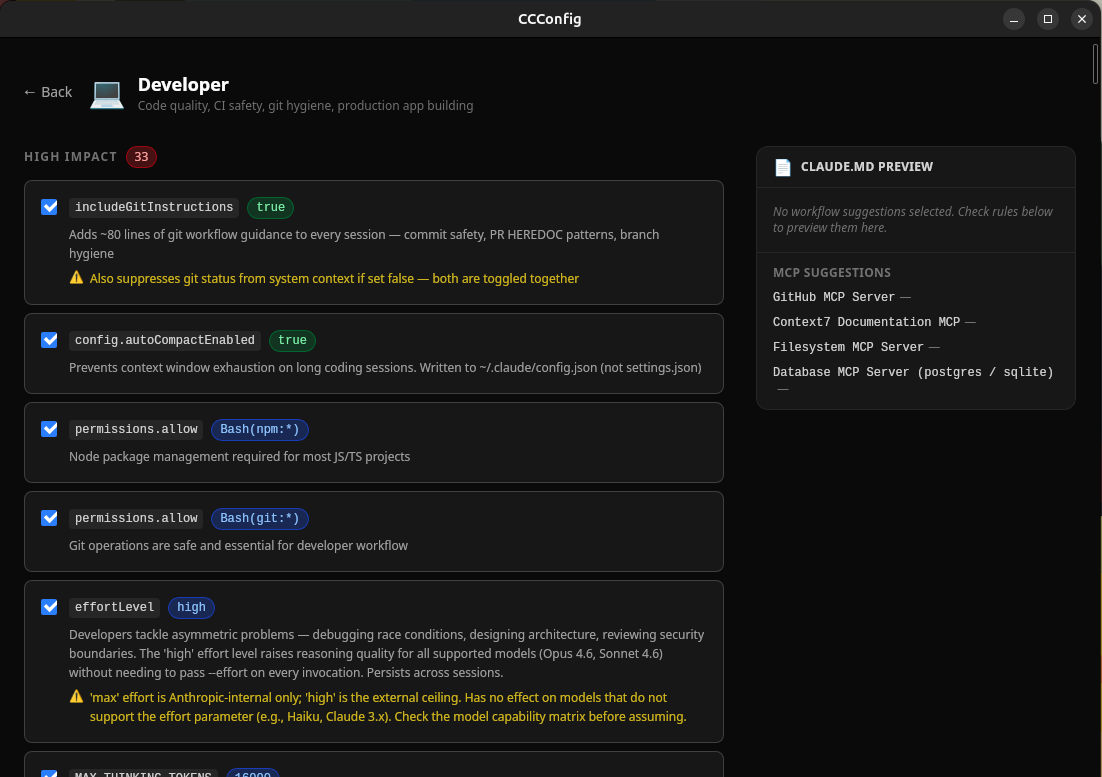Screen dimensions: 1102x777
Task: Click the MCP SUGGESTIONS heading
Action: tap(831, 273)
